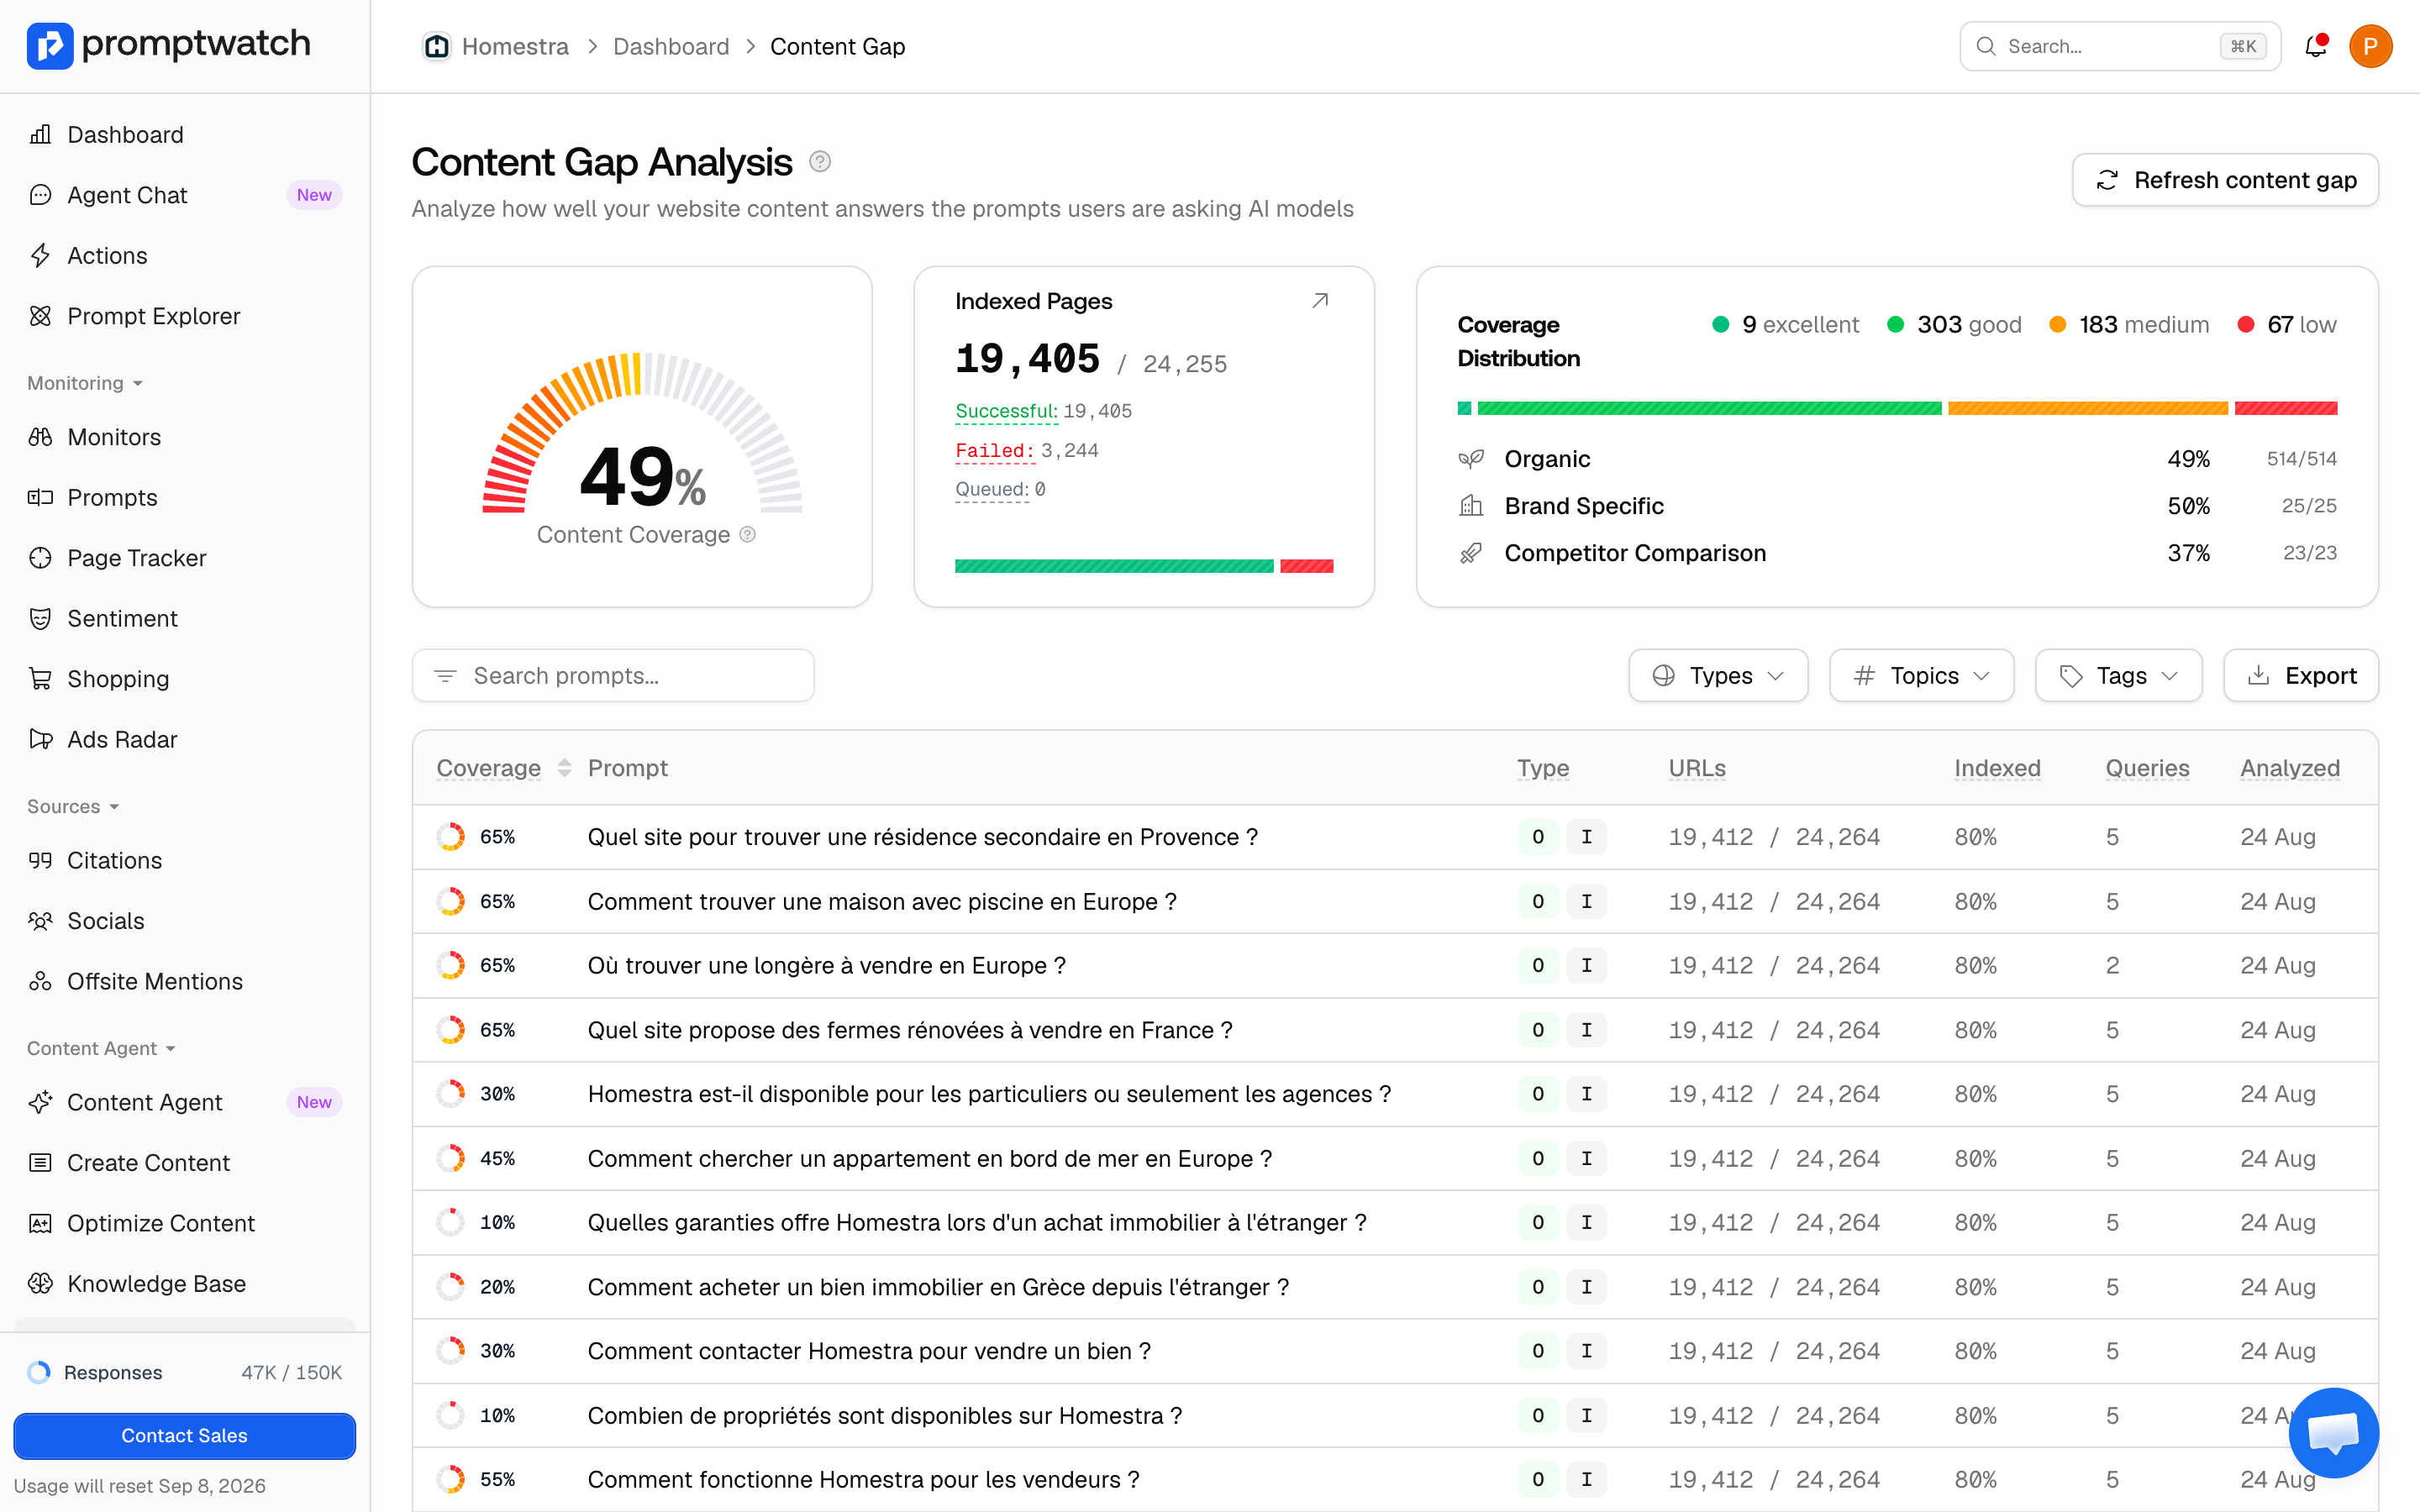Click the Failed pages label

click(994, 450)
